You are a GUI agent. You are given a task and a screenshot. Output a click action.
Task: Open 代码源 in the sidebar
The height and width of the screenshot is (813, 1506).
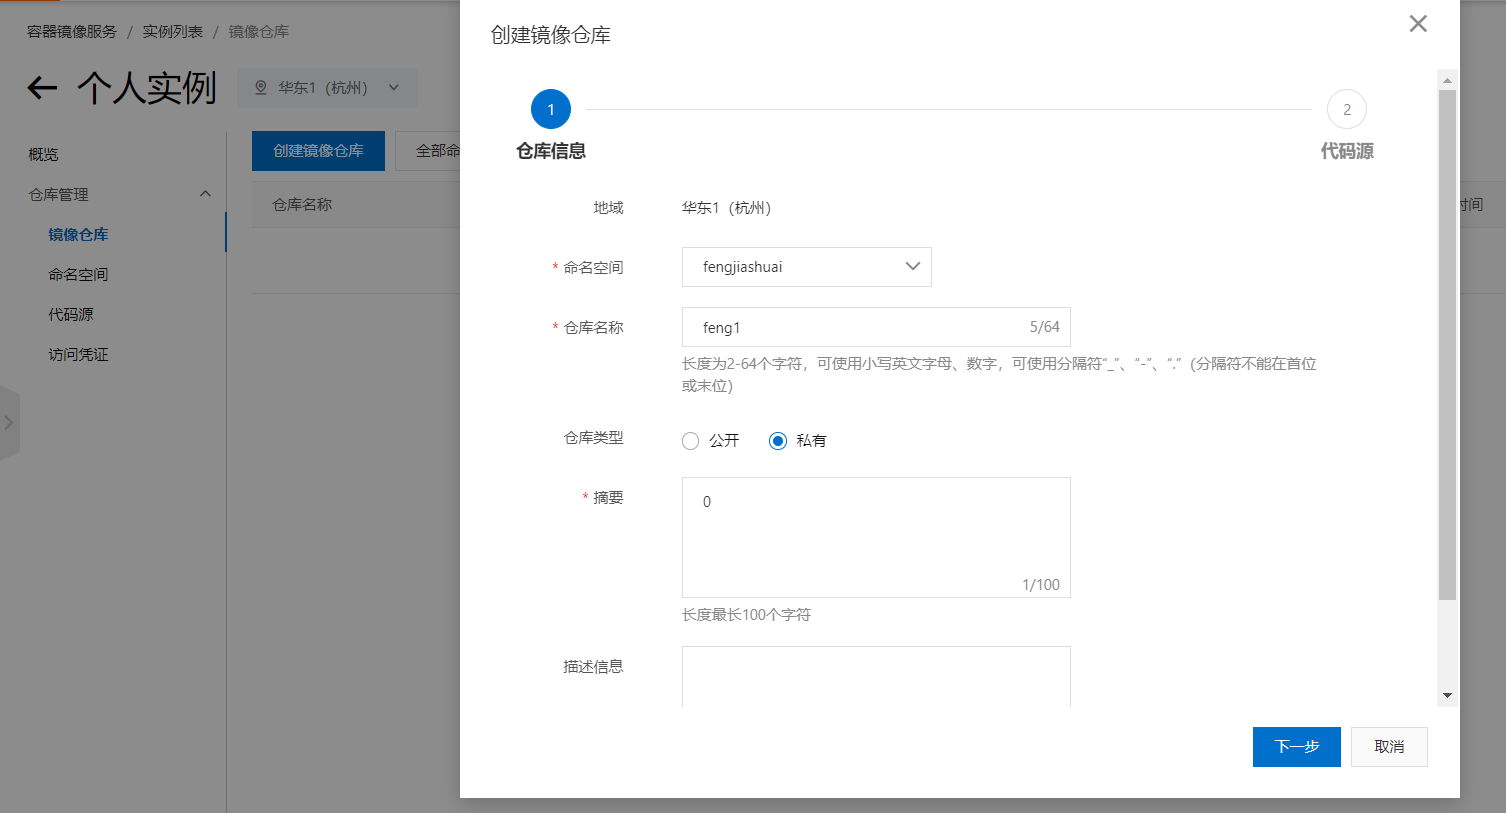[71, 314]
